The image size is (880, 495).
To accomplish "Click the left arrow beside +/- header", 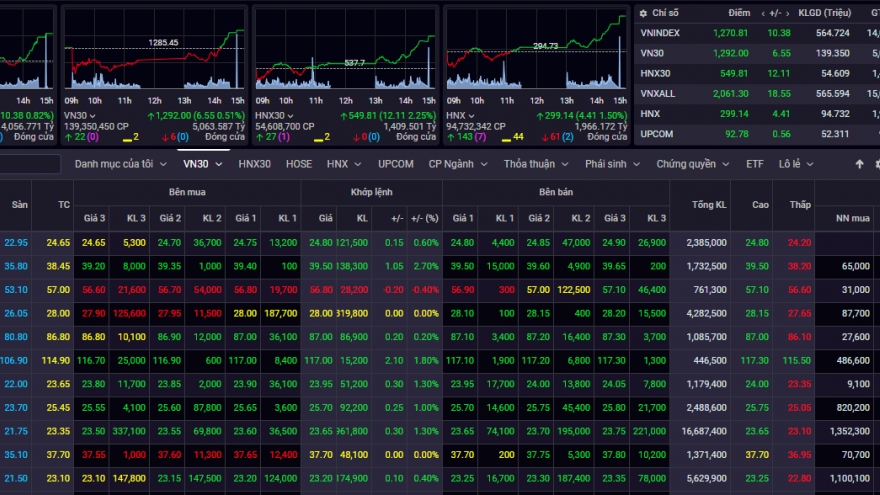I will tap(763, 13).
